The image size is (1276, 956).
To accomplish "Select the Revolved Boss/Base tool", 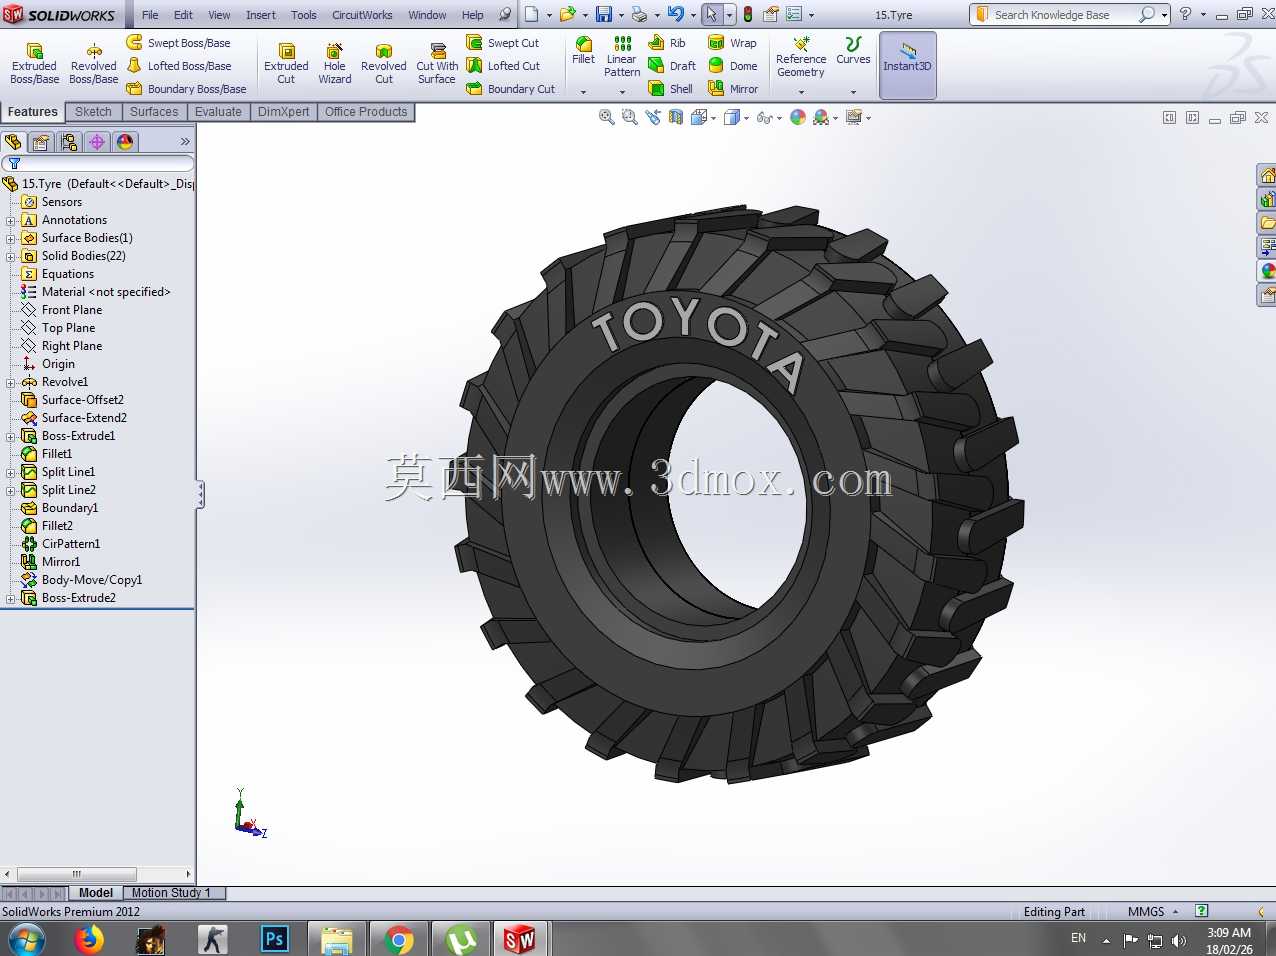I will [x=94, y=64].
